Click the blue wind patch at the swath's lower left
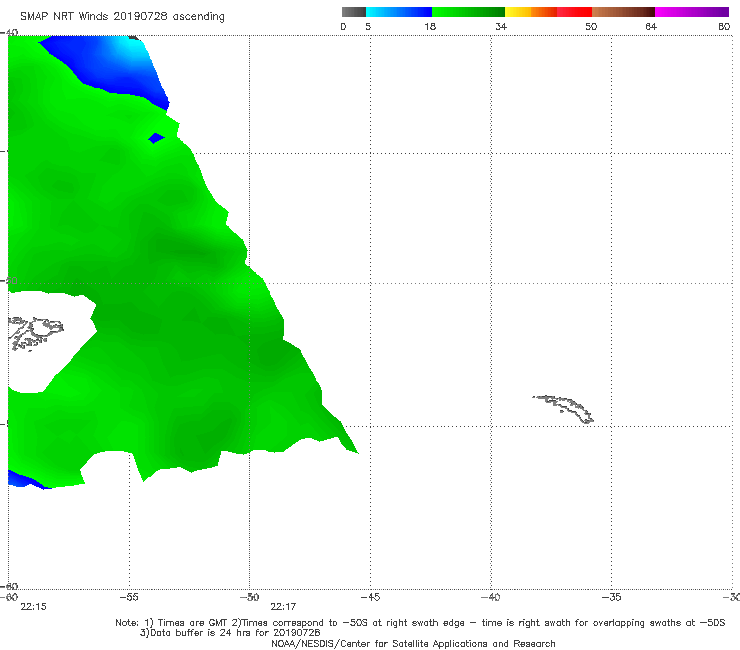The image size is (740, 650). 26,480
